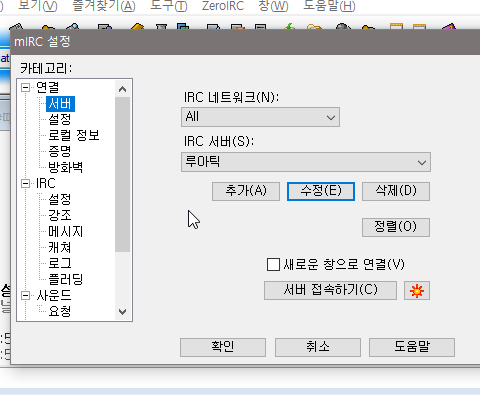Image resolution: width=480 pixels, height=395 pixels.
Task: Click the category list scrollbar thumb
Action: 123,175
